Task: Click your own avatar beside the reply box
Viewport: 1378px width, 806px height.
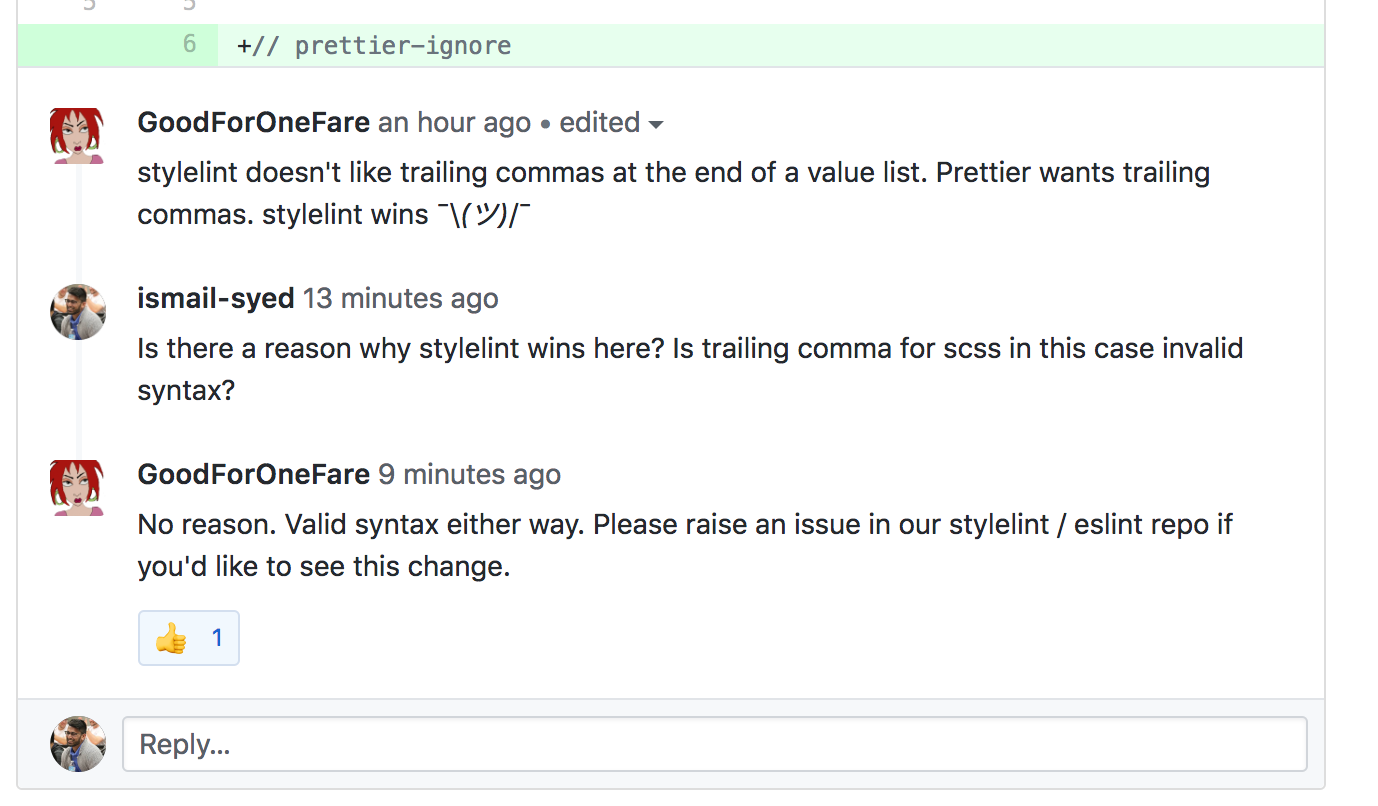Action: [77, 743]
